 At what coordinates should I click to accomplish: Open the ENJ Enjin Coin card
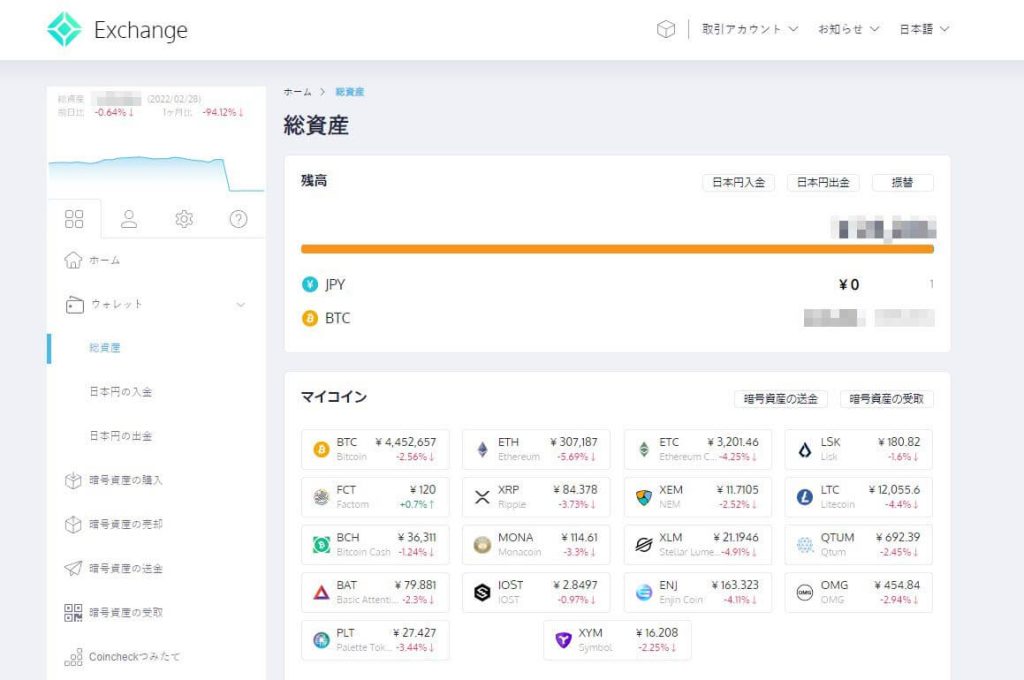697,592
